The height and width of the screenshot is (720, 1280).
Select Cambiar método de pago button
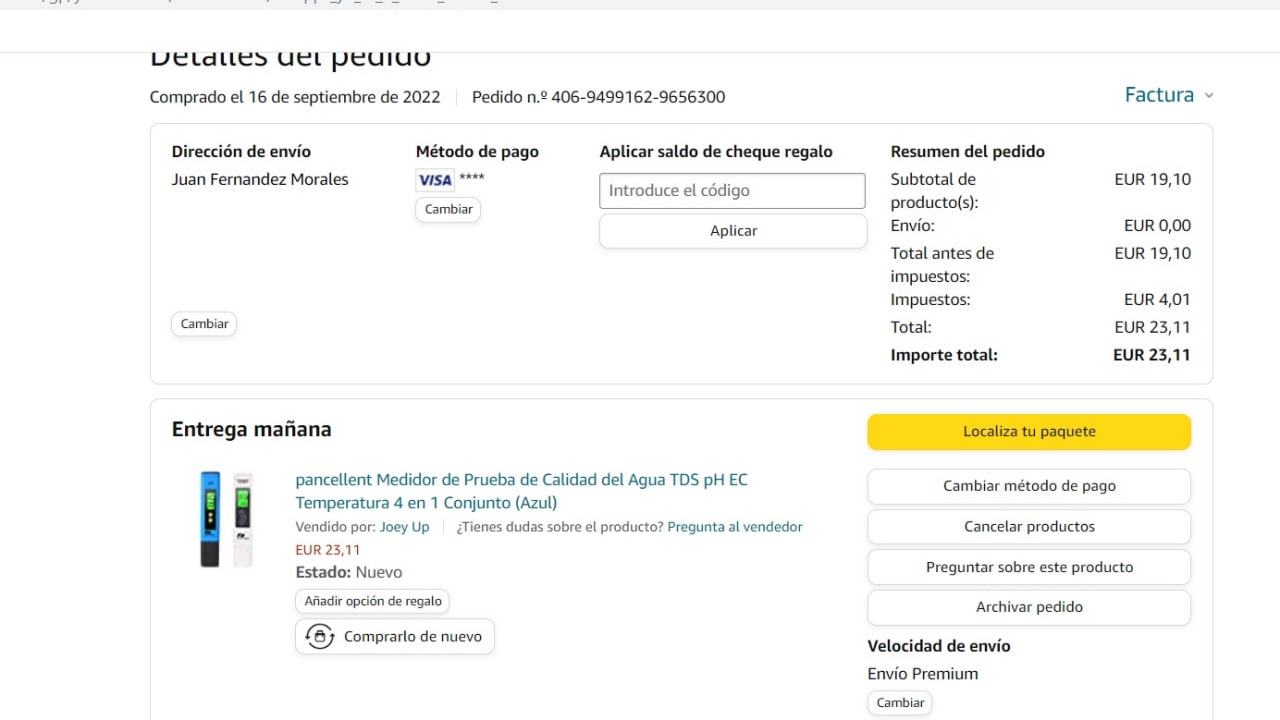[x=1029, y=486]
